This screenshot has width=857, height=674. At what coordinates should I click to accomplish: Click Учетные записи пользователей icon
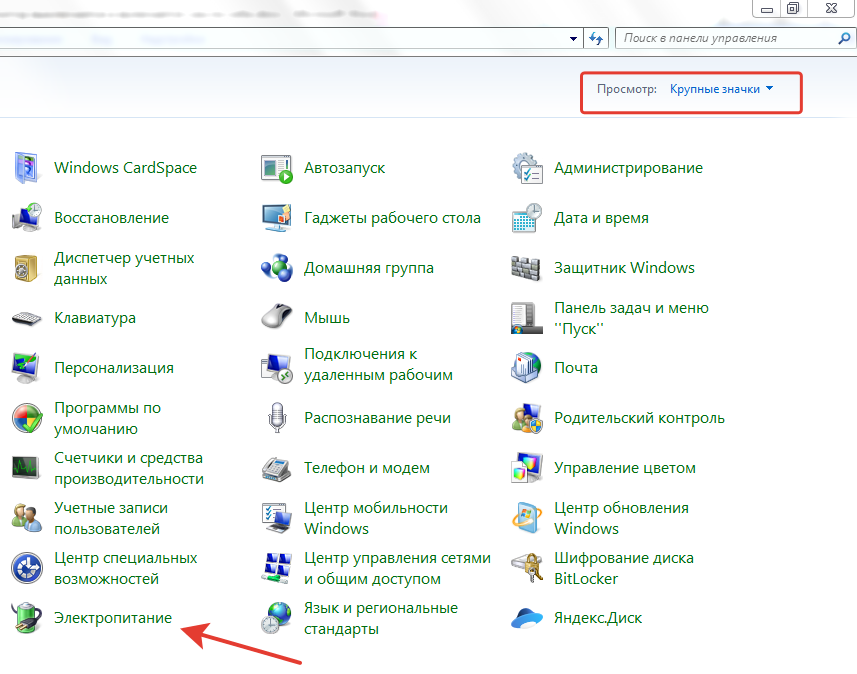coord(26,518)
